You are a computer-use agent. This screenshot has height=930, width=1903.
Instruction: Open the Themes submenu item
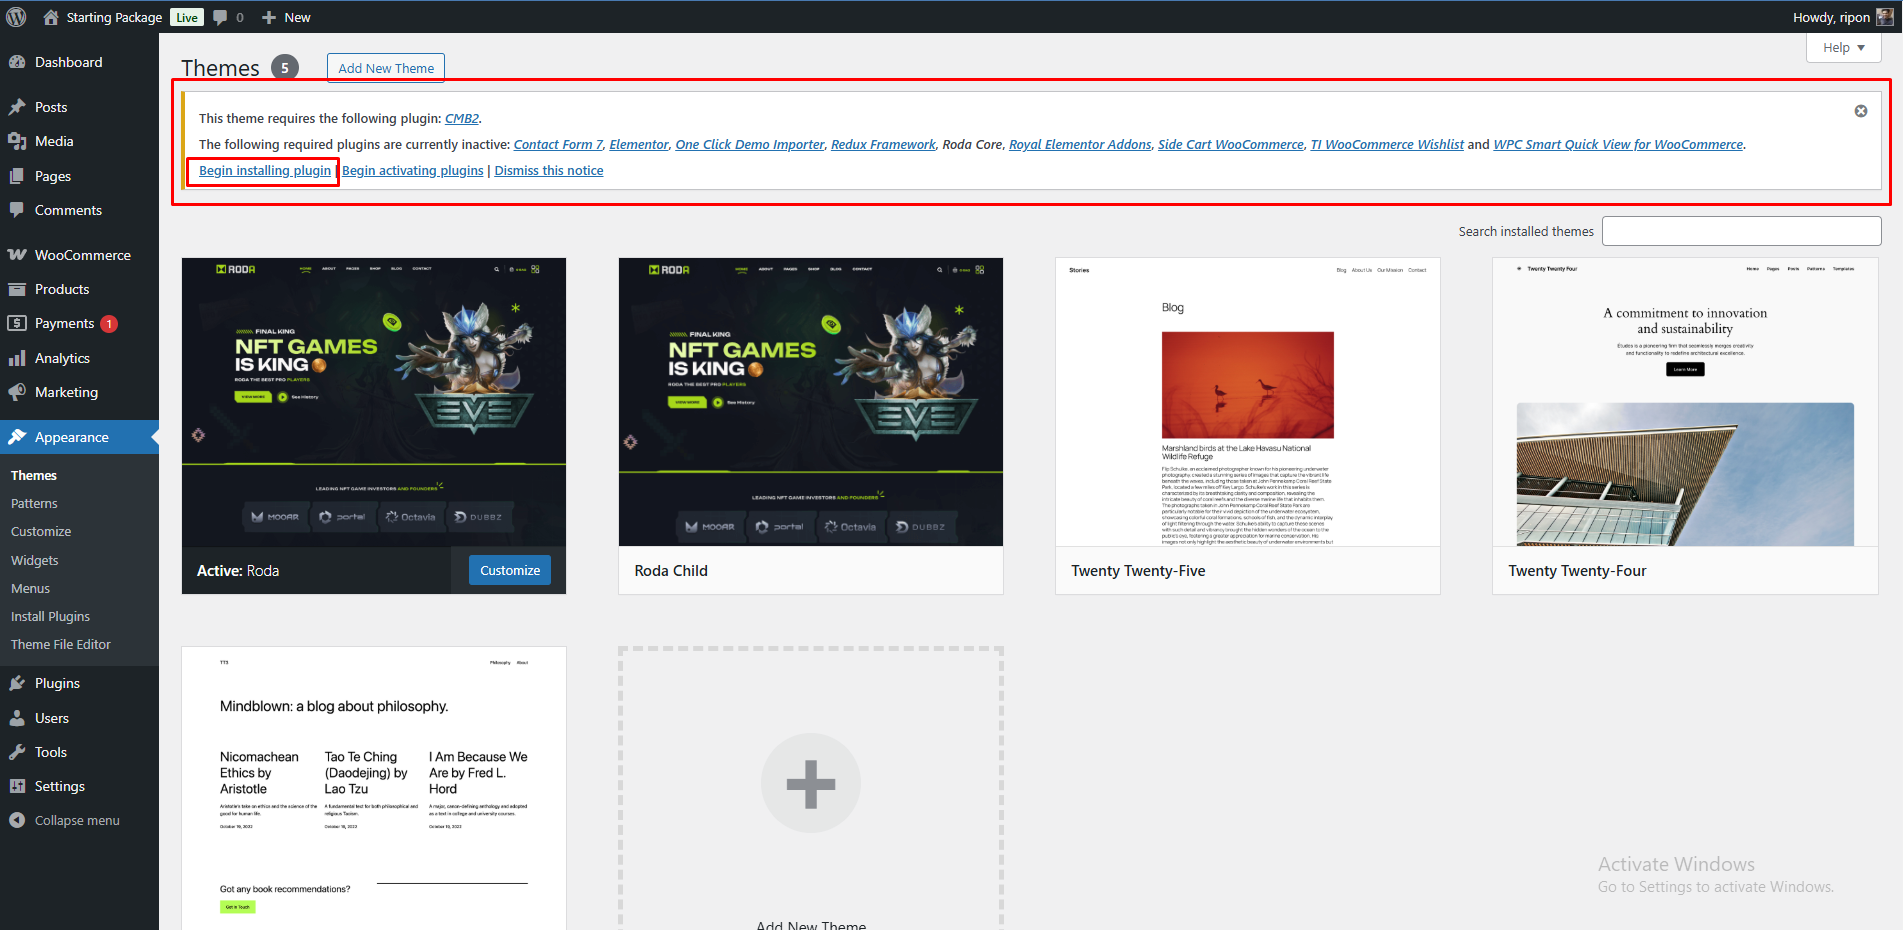[34, 475]
